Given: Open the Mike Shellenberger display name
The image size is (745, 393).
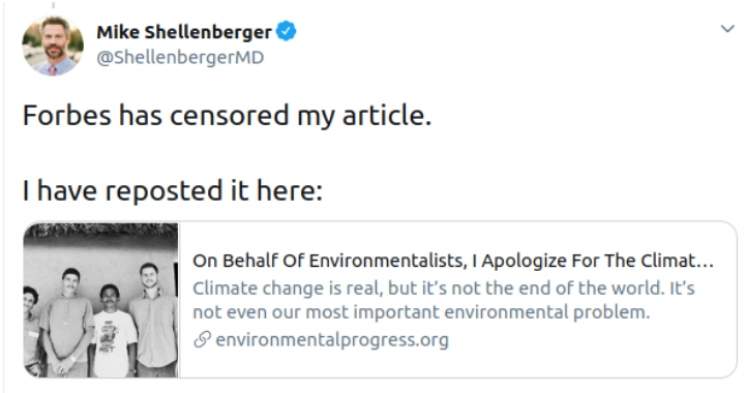Looking at the screenshot, I should (184, 32).
